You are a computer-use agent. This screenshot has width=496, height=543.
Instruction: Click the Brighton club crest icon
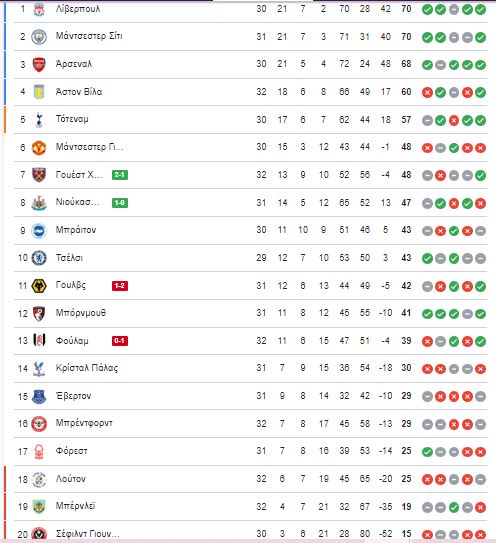[x=39, y=231]
